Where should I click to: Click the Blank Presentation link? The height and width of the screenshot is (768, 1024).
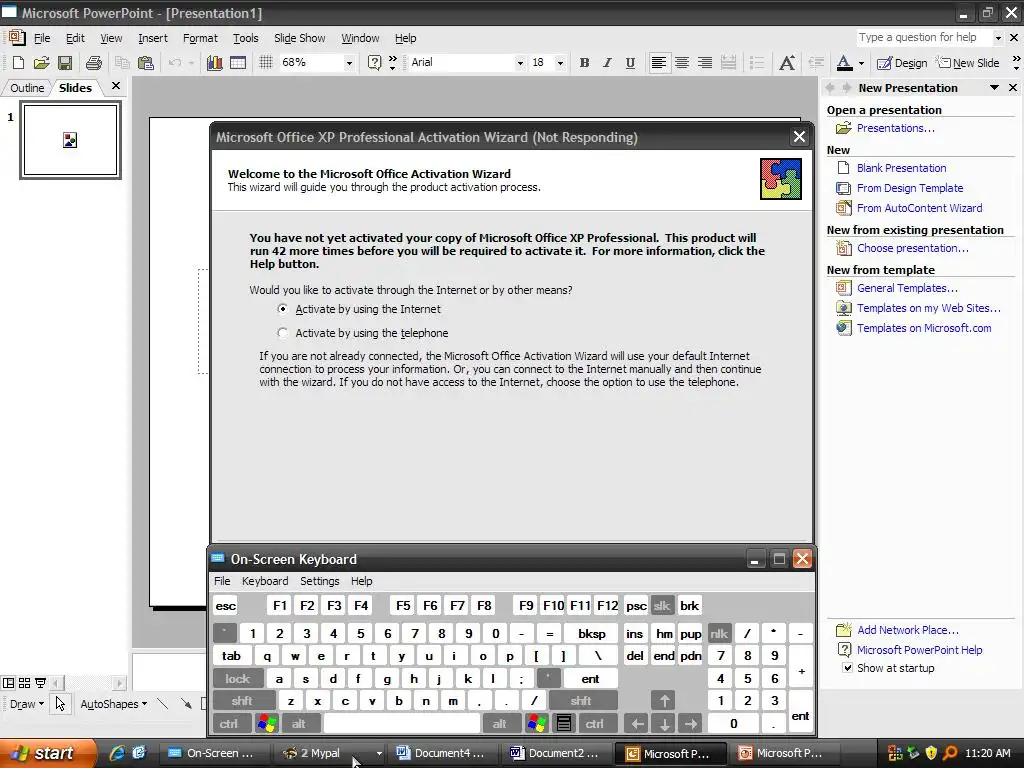point(901,168)
